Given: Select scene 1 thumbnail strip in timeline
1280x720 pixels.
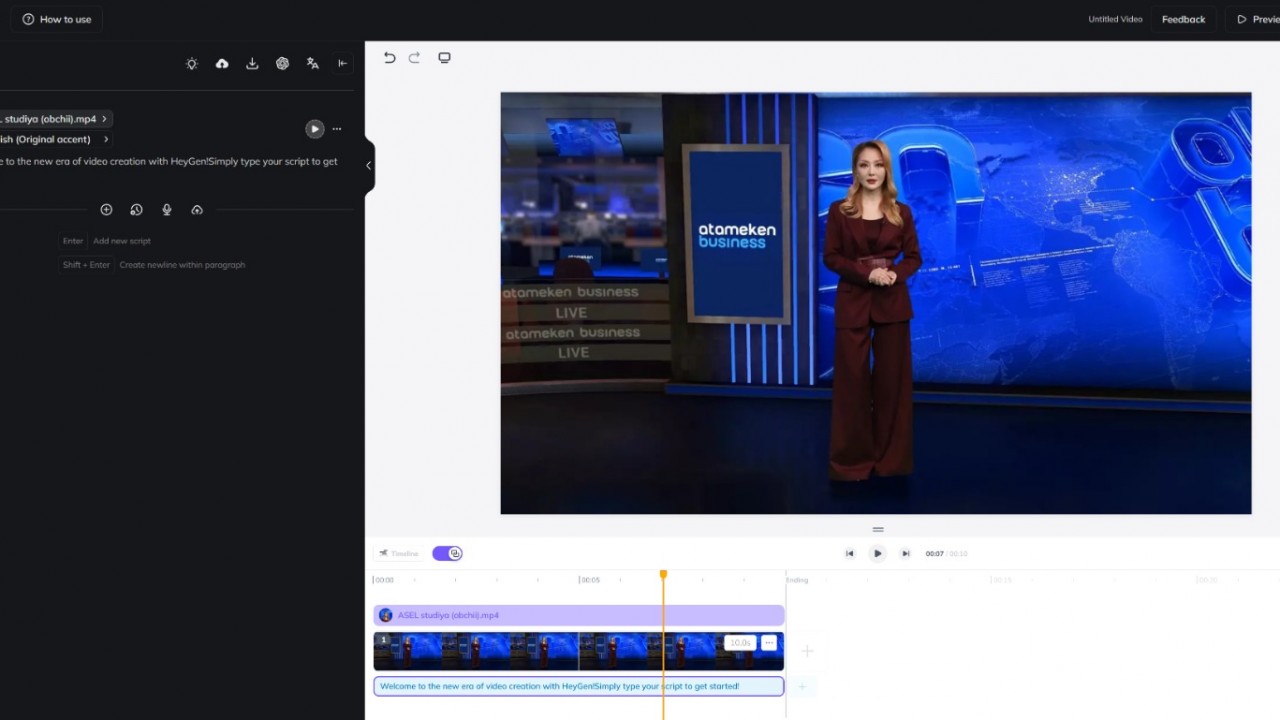Looking at the screenshot, I should [578, 651].
